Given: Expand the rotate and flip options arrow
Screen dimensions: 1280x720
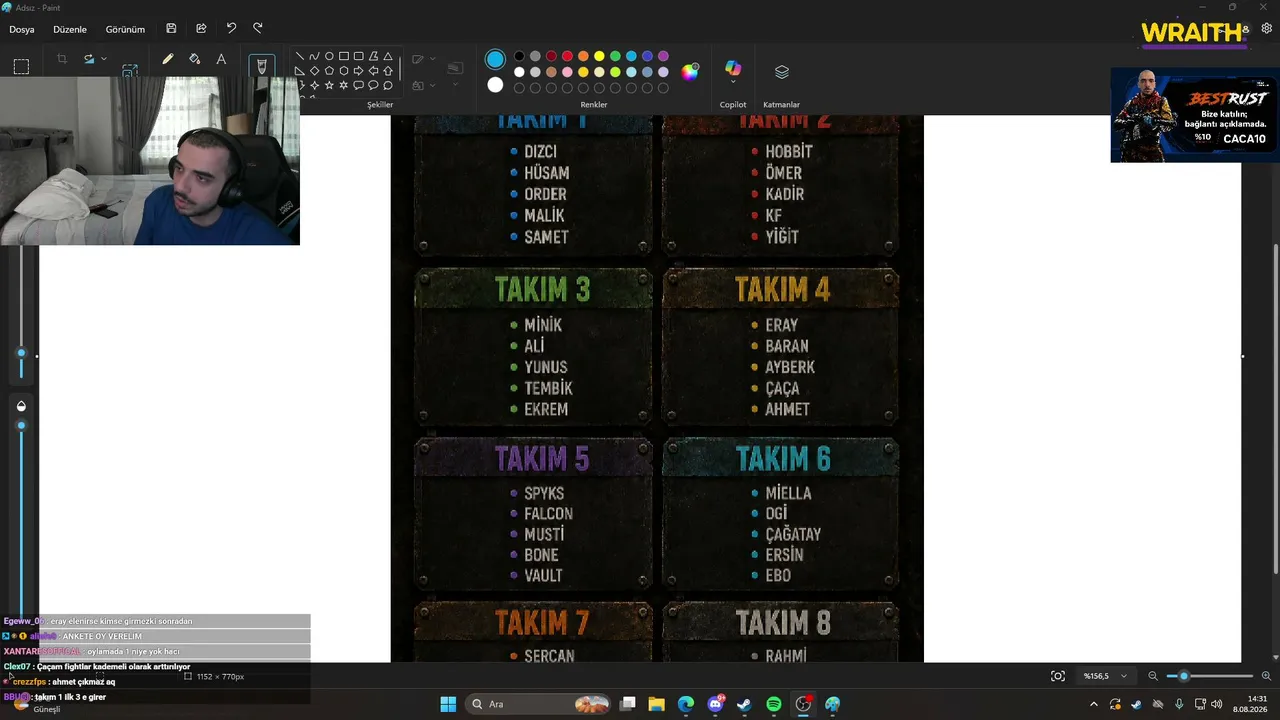Looking at the screenshot, I should (x=103, y=59).
